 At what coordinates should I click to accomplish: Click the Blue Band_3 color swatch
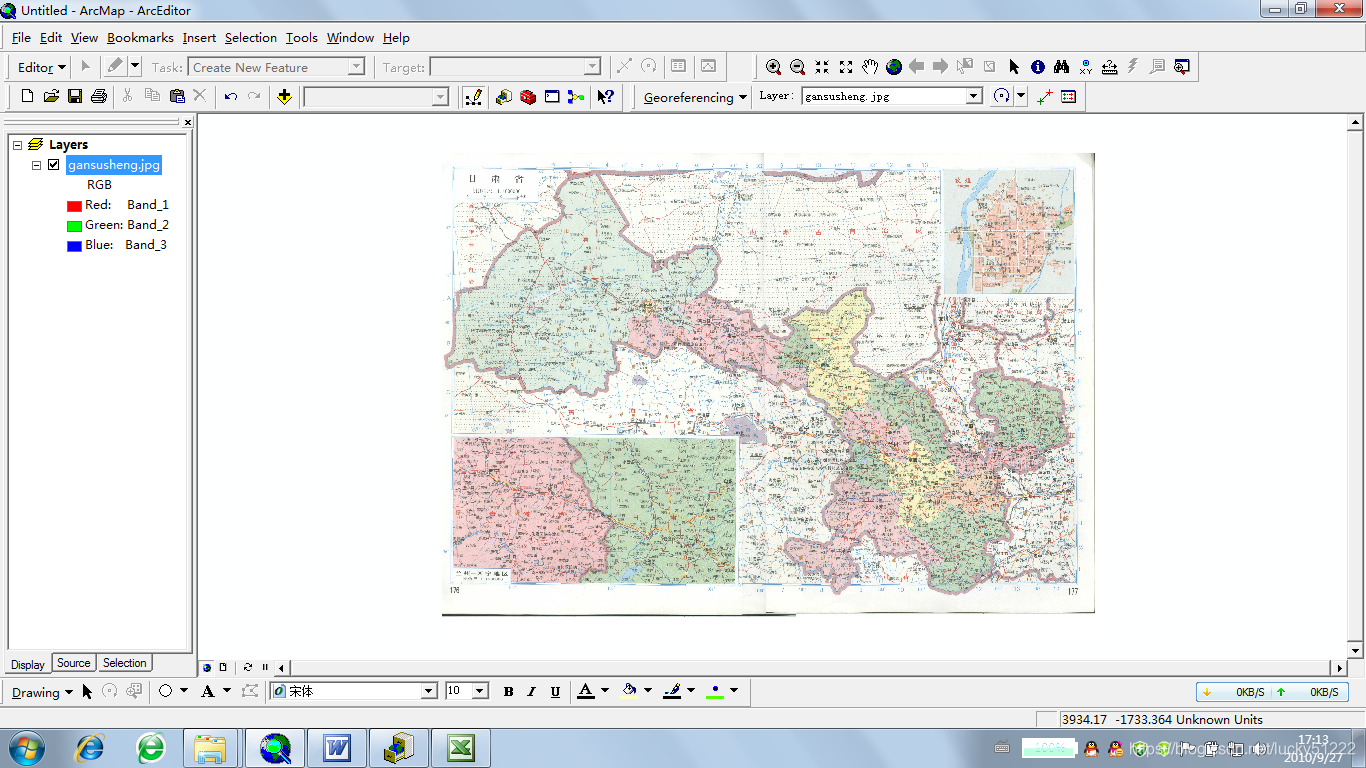coord(74,246)
